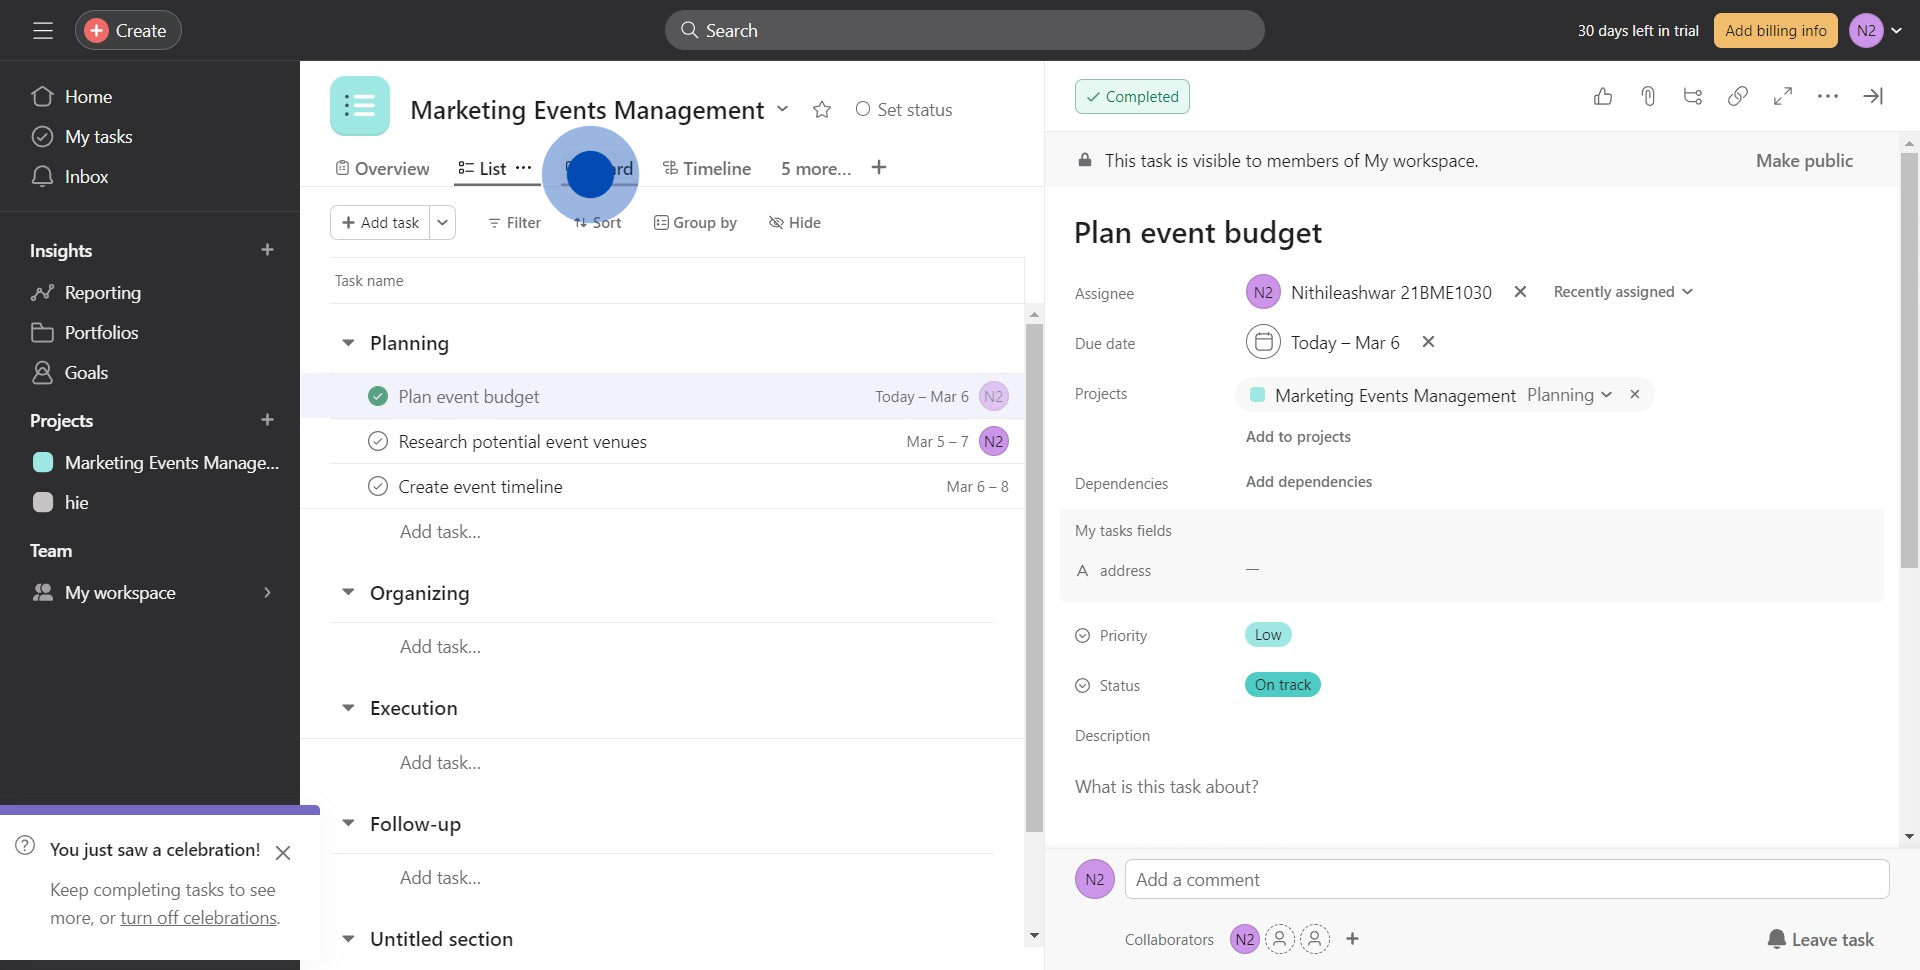This screenshot has width=1920, height=970.
Task: Collapse the Execution section
Action: coord(348,708)
